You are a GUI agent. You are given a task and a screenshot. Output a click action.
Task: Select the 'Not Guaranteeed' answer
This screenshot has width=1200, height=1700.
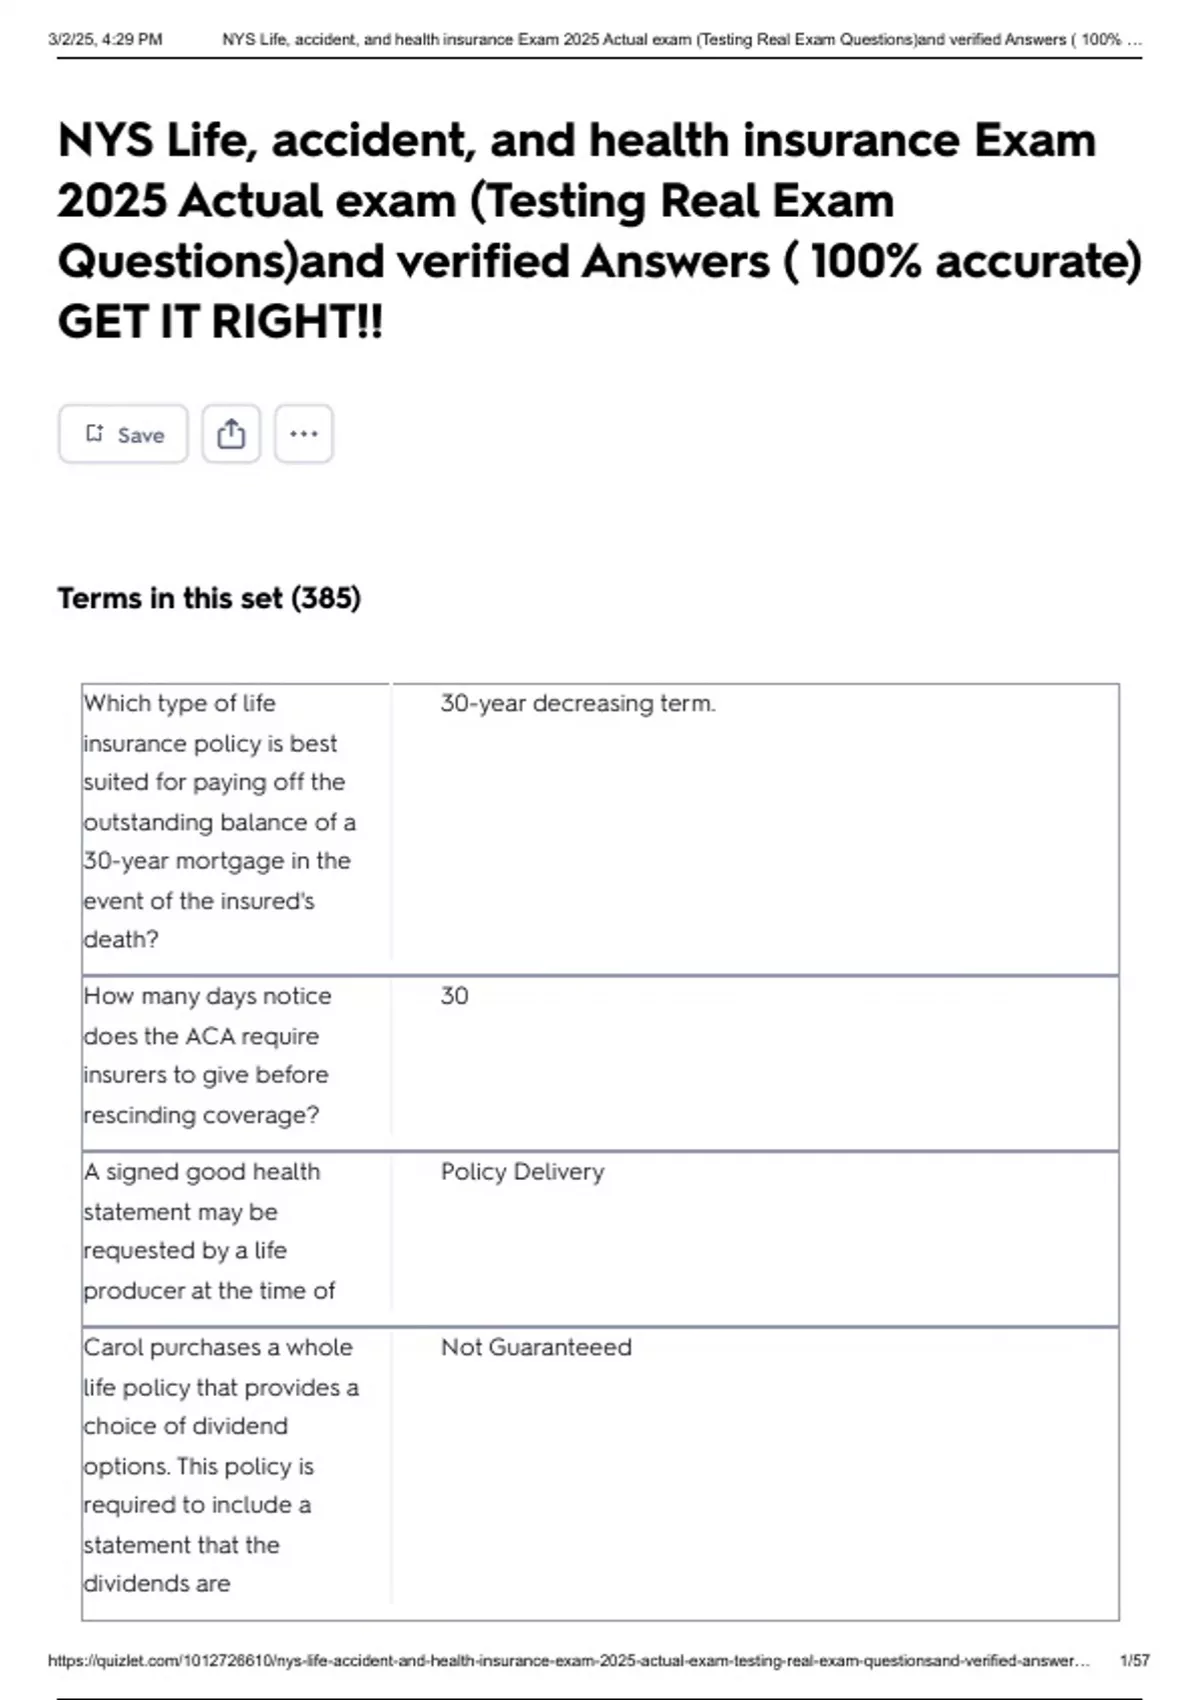tap(536, 1347)
